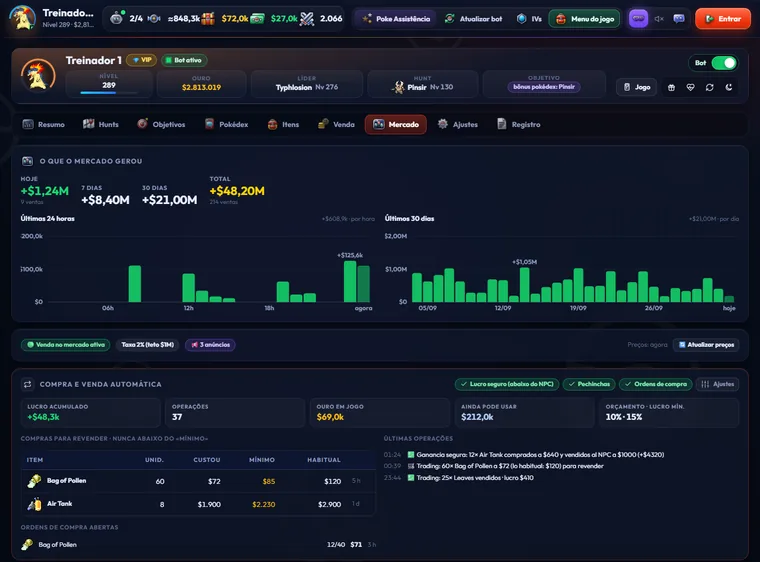Click the level 289 progress bar
This screenshot has height=562, width=760.
(109, 93)
